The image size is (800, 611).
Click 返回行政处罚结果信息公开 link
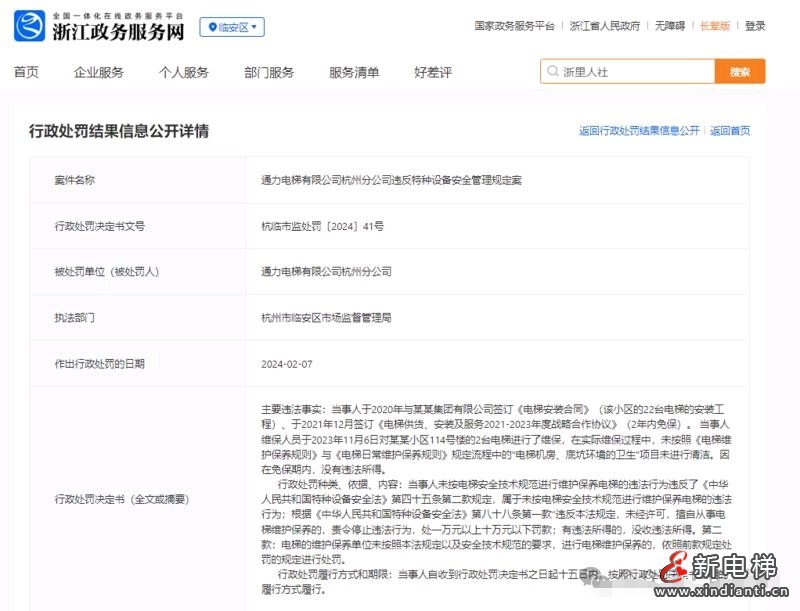point(639,131)
